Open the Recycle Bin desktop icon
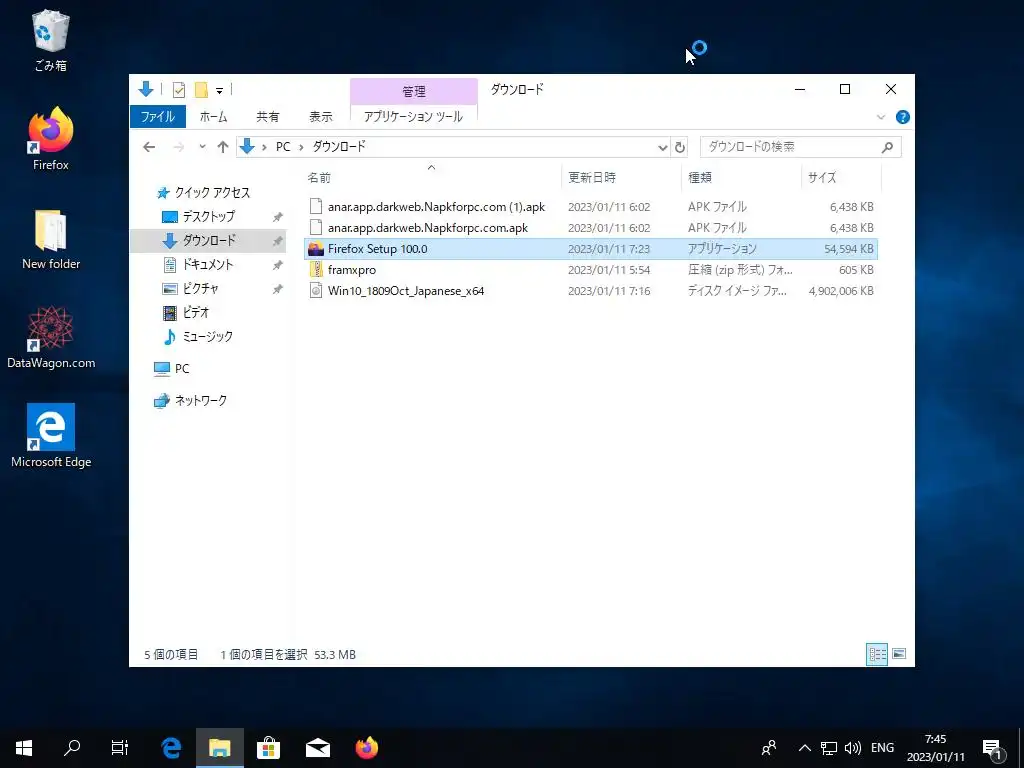This screenshot has width=1024, height=768. click(x=50, y=40)
